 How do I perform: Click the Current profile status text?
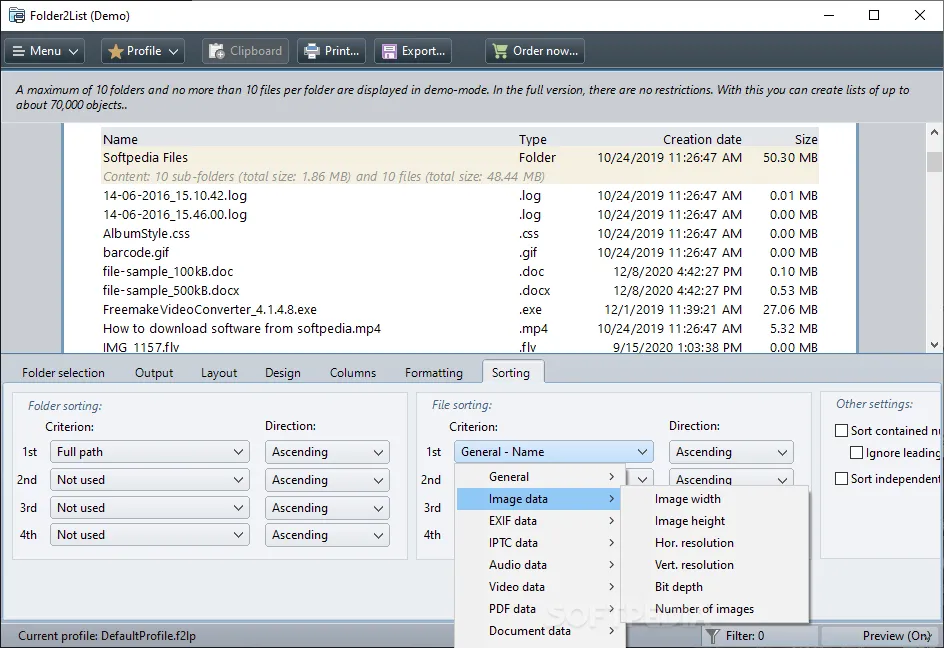pos(107,636)
